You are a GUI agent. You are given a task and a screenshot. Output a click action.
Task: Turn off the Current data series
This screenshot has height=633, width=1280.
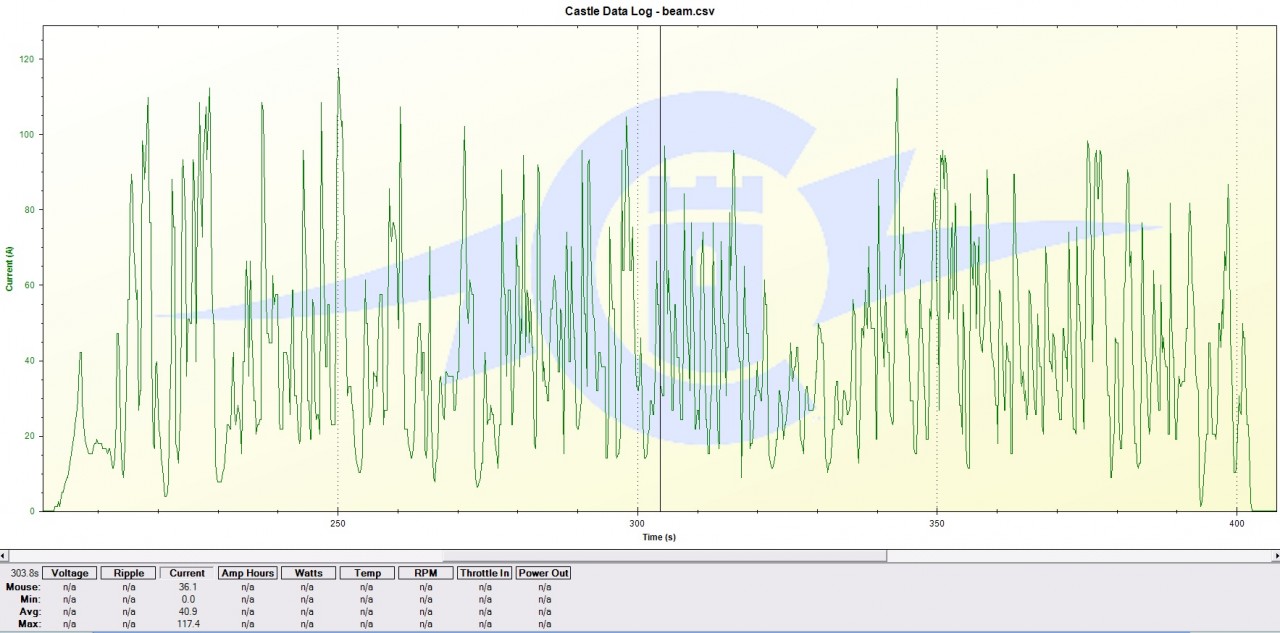pyautogui.click(x=187, y=573)
